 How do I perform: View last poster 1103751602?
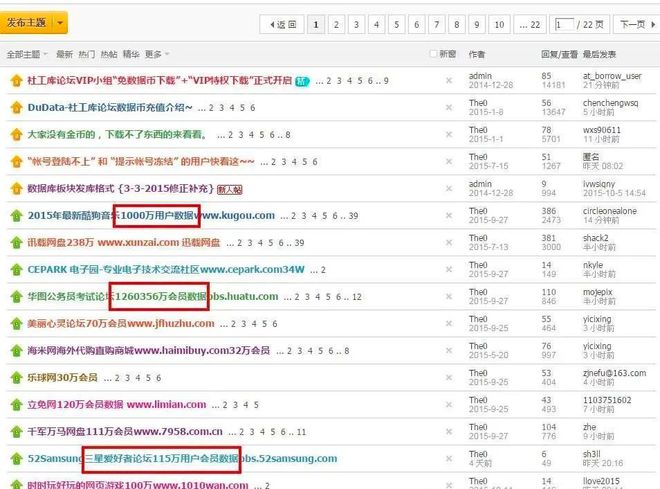tap(607, 400)
